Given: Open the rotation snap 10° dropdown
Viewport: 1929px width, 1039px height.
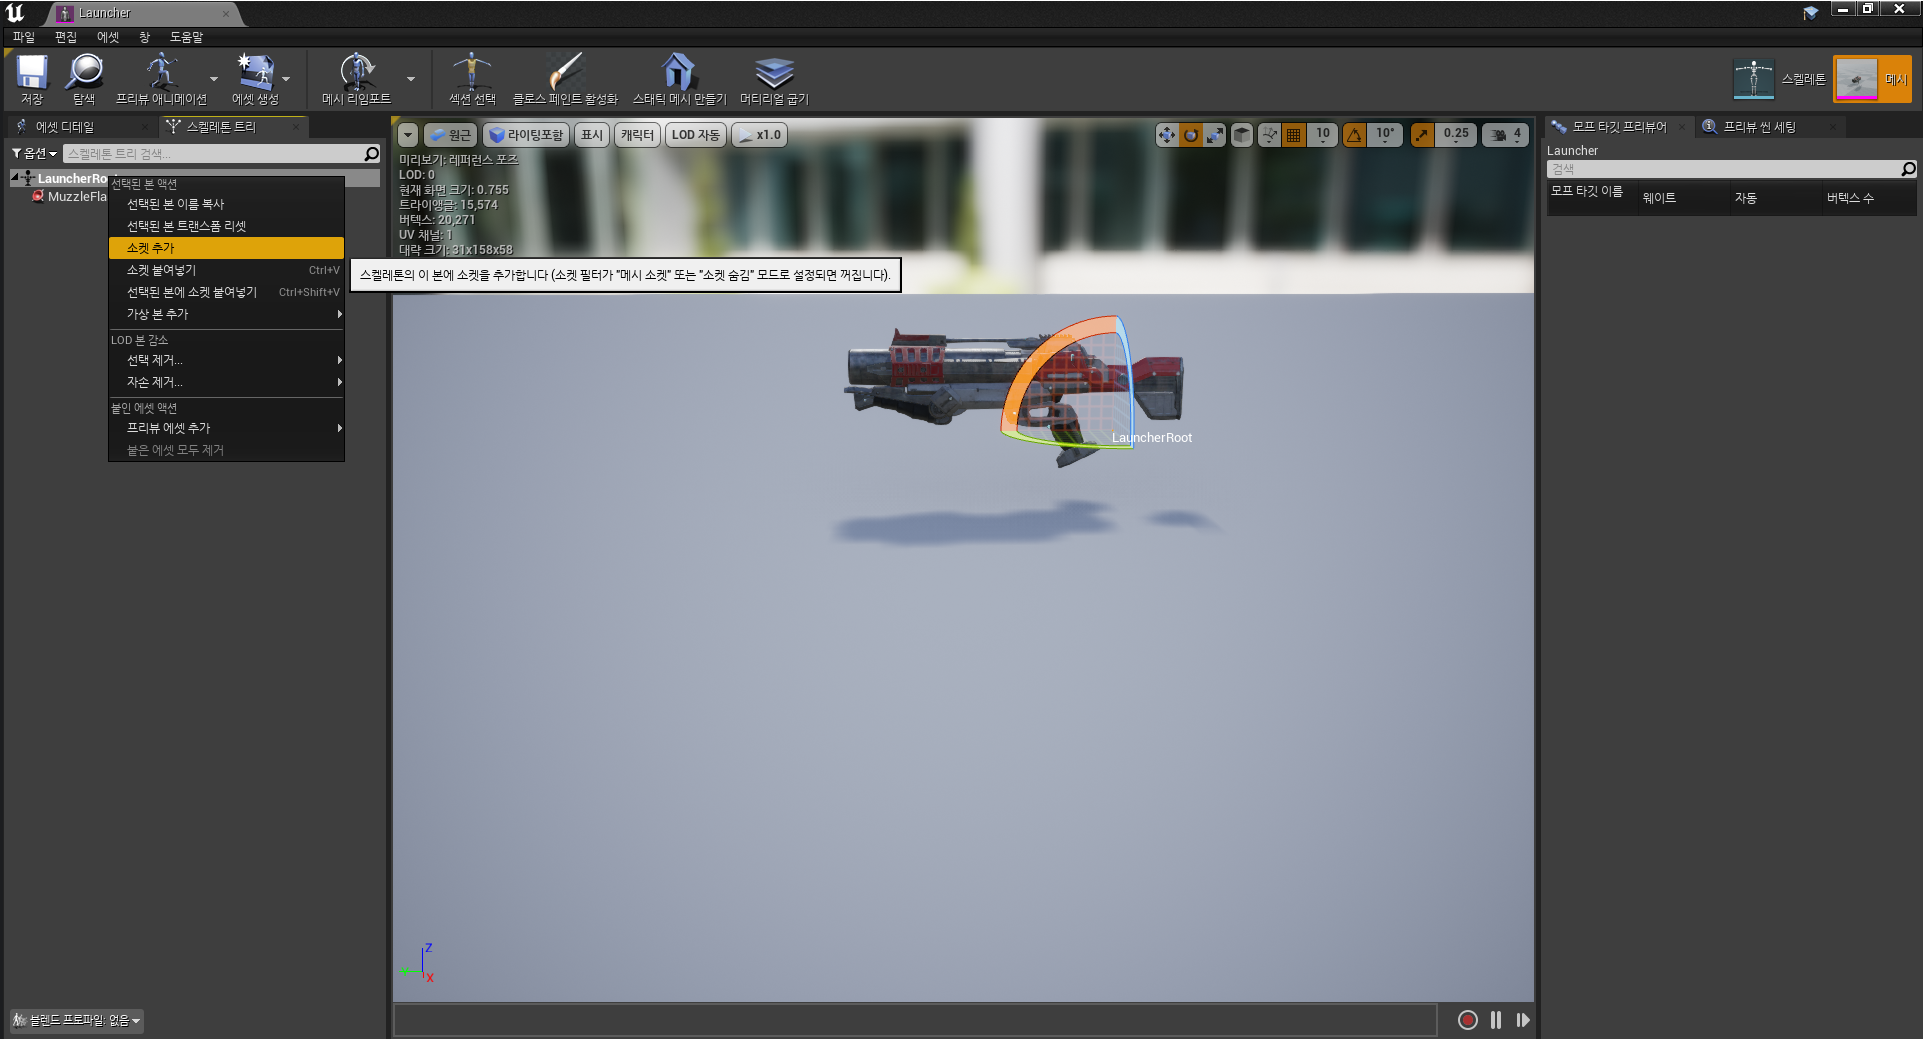Looking at the screenshot, I should click(1384, 135).
